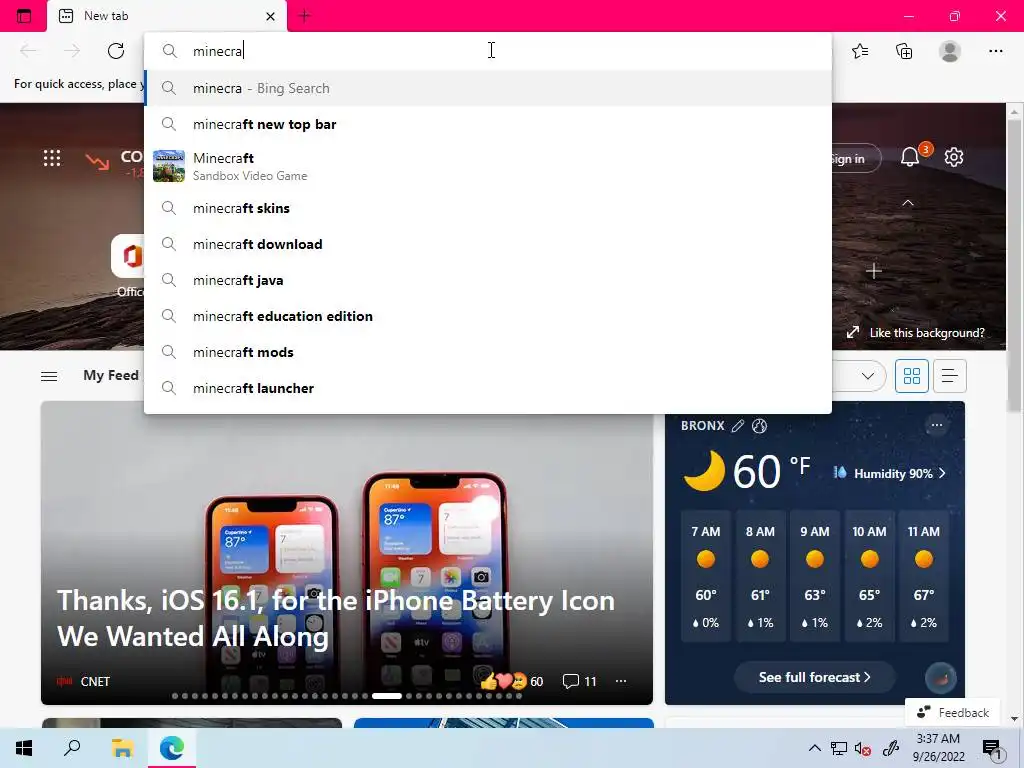Click Microsoft Edge taskbar icon
The width and height of the screenshot is (1024, 768).
(x=172, y=748)
